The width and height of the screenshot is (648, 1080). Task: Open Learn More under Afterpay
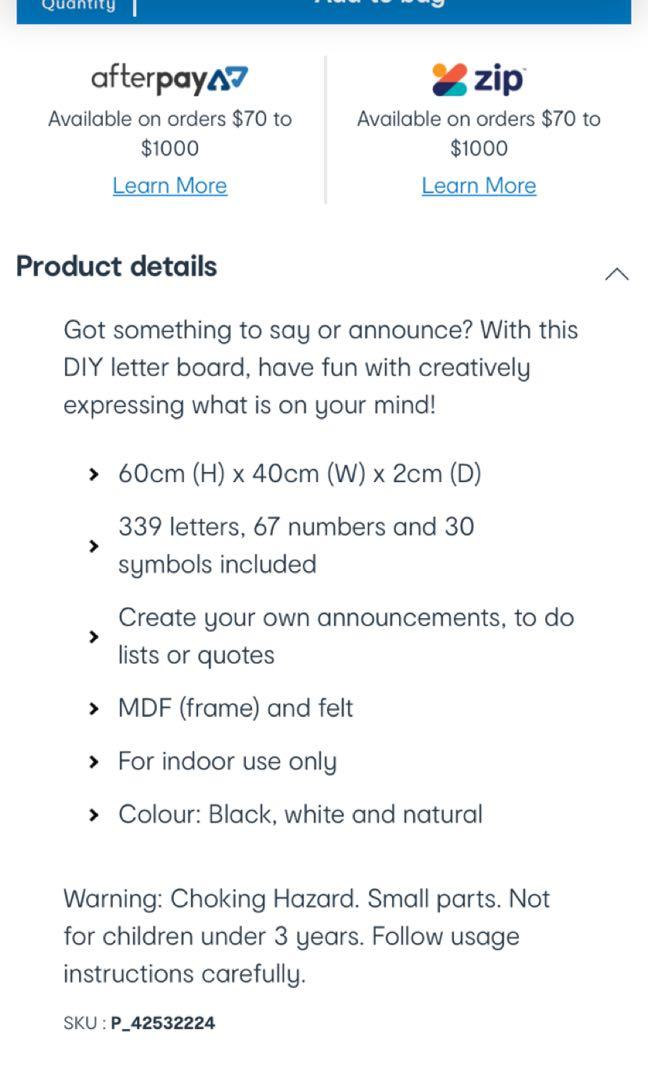point(169,186)
